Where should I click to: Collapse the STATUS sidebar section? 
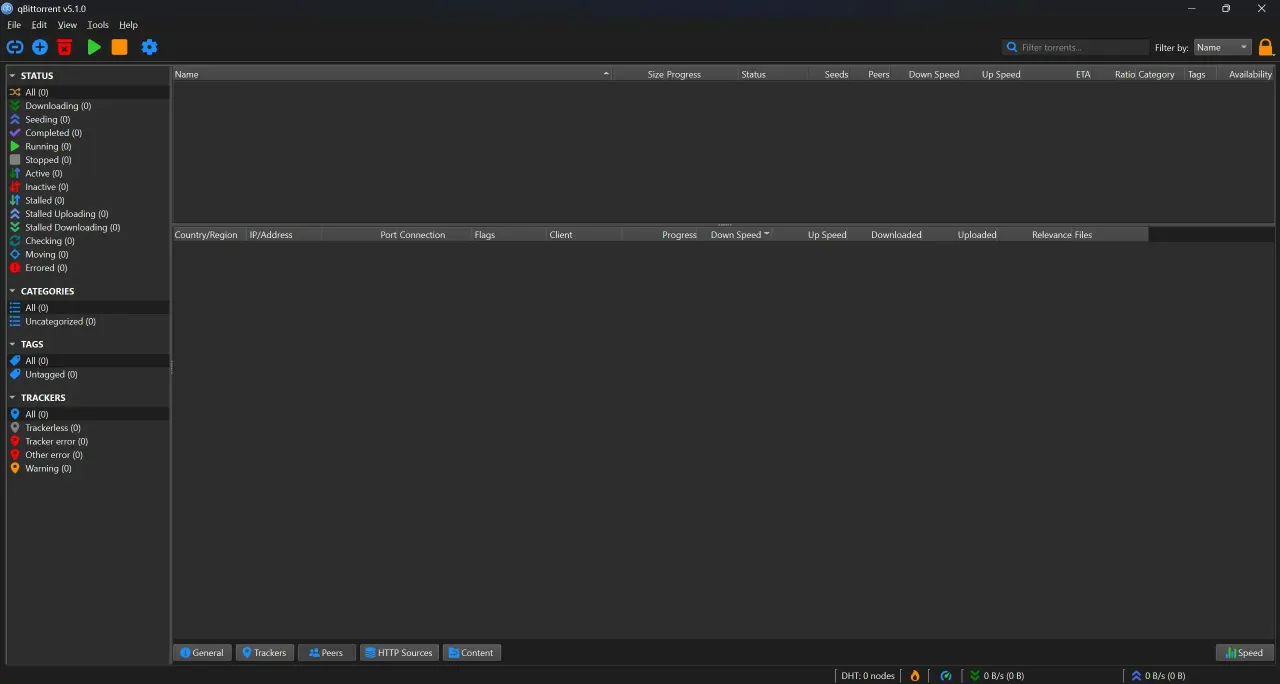click(12, 76)
